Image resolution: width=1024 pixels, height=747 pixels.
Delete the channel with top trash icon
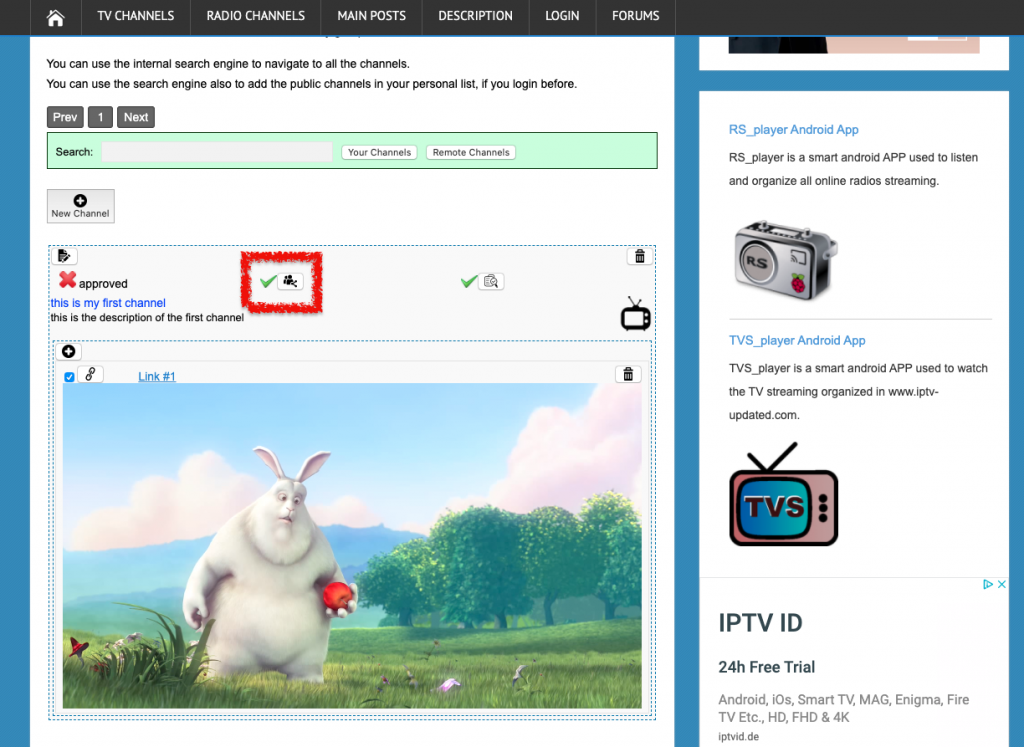coord(640,257)
